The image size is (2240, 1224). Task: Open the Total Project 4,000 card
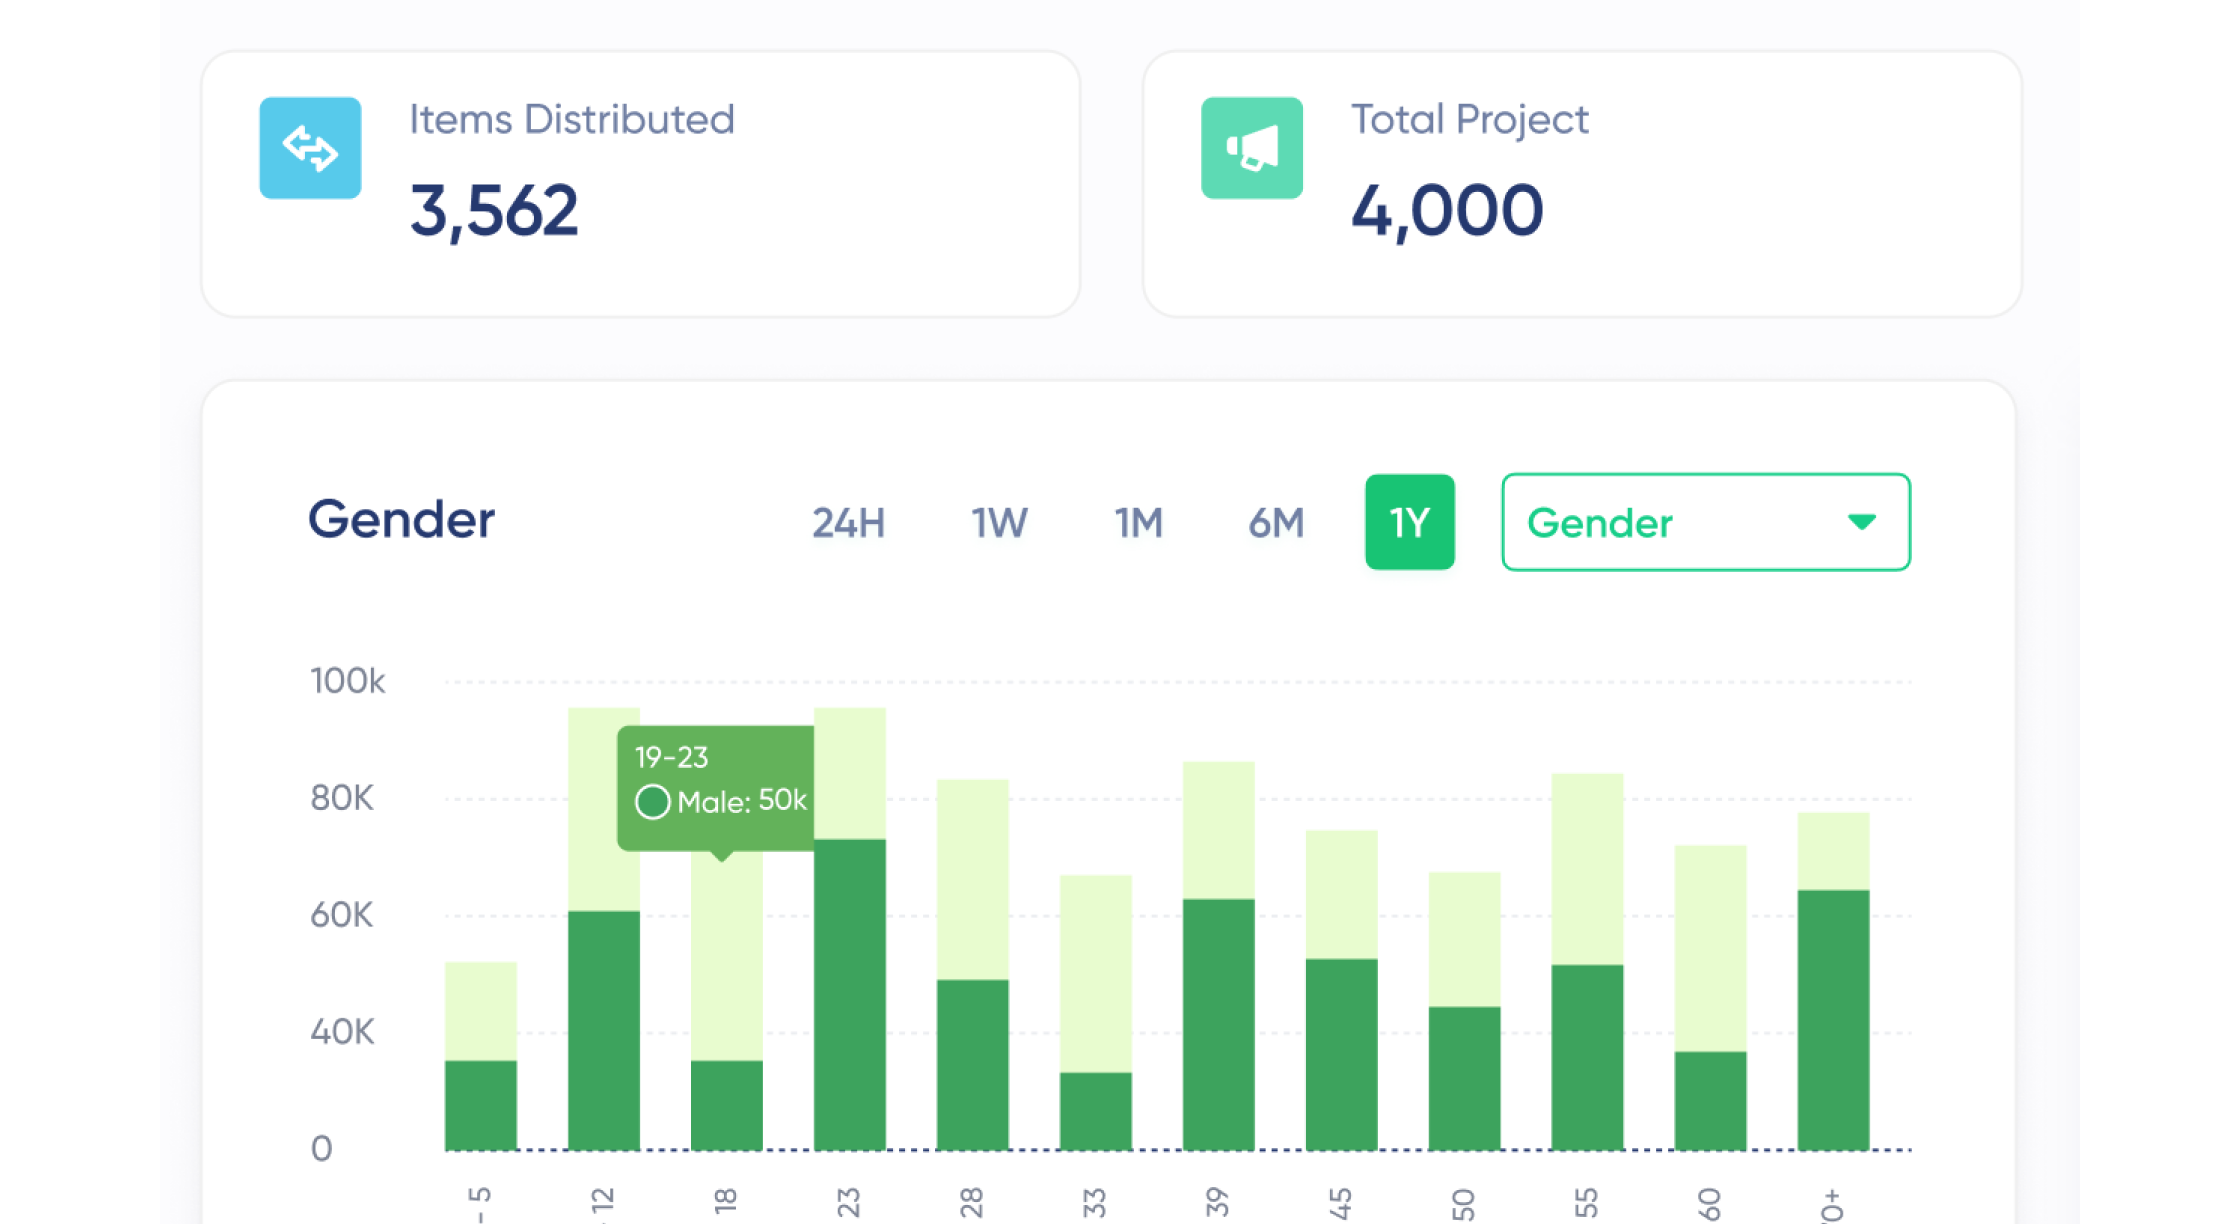(x=1581, y=185)
